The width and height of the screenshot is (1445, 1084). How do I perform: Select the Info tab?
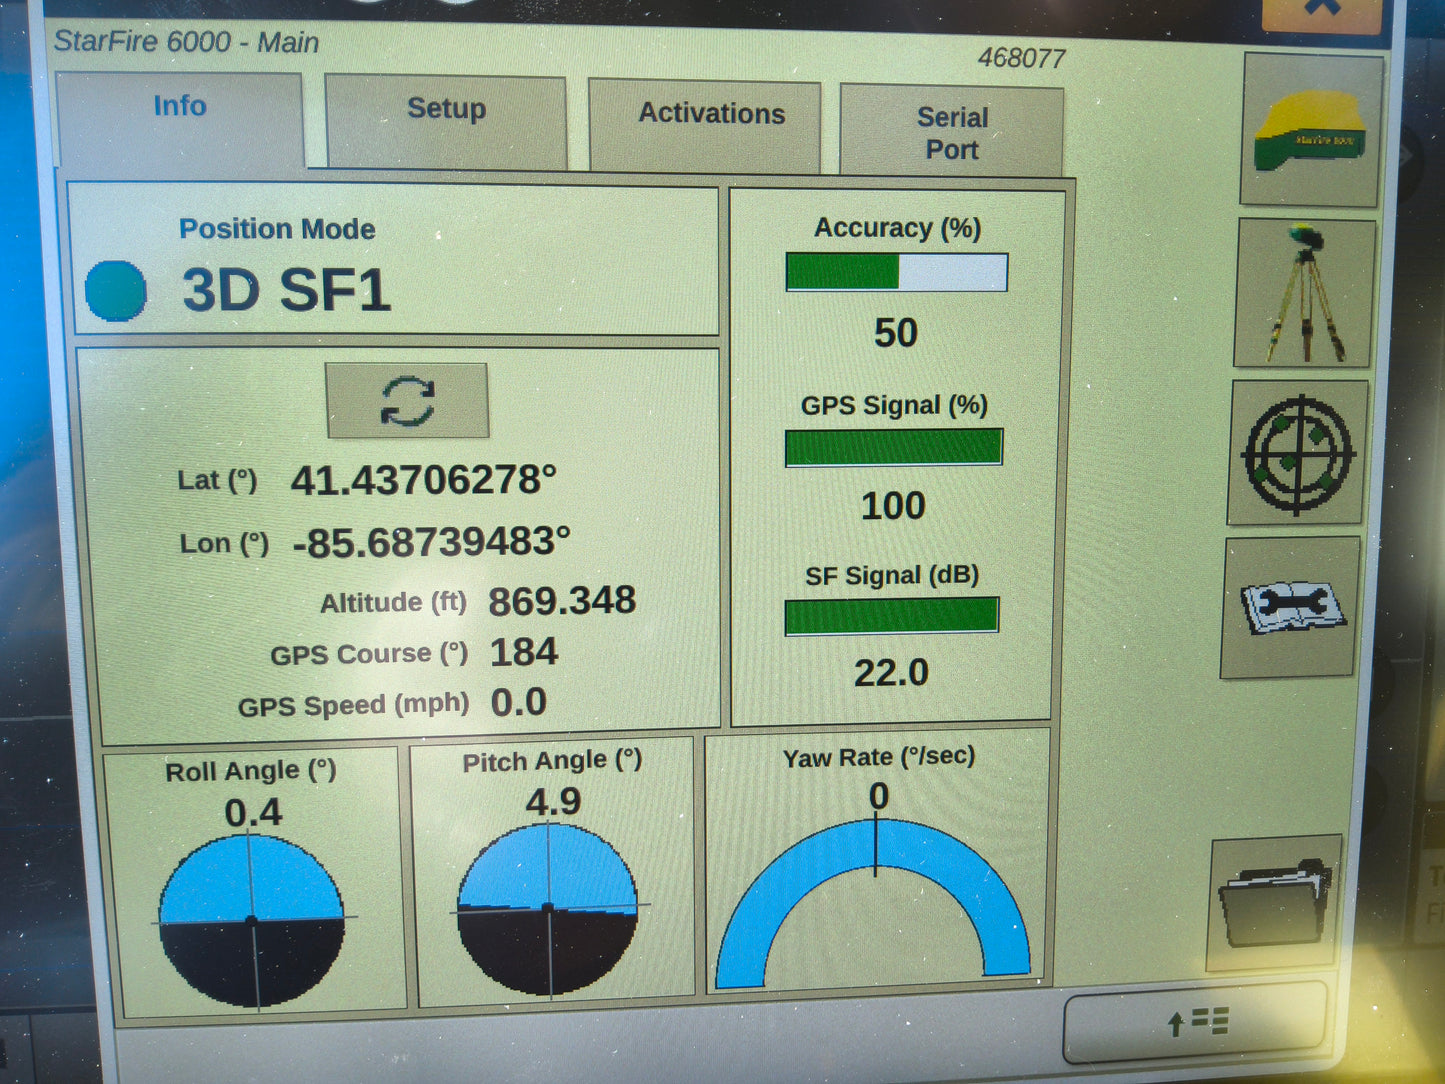180,106
